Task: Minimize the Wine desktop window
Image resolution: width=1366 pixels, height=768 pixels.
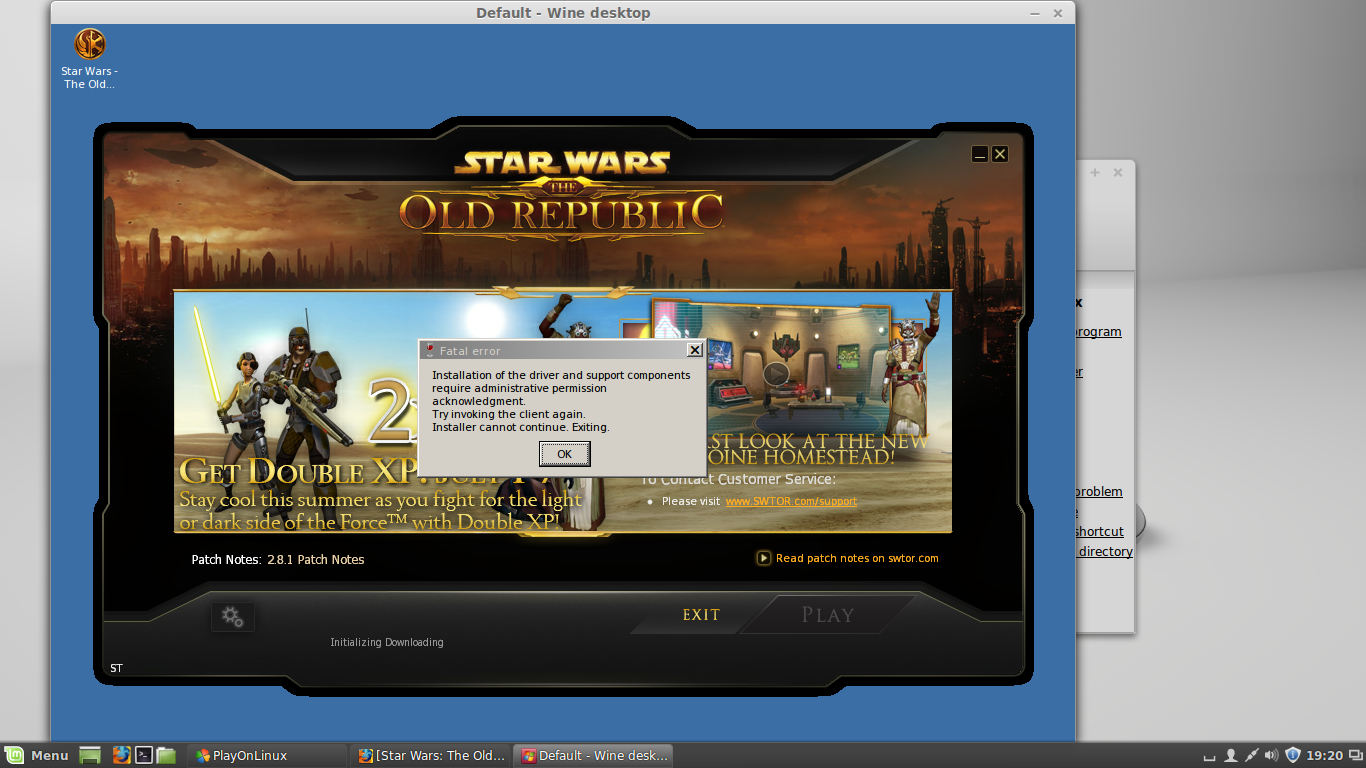Action: [x=1036, y=13]
